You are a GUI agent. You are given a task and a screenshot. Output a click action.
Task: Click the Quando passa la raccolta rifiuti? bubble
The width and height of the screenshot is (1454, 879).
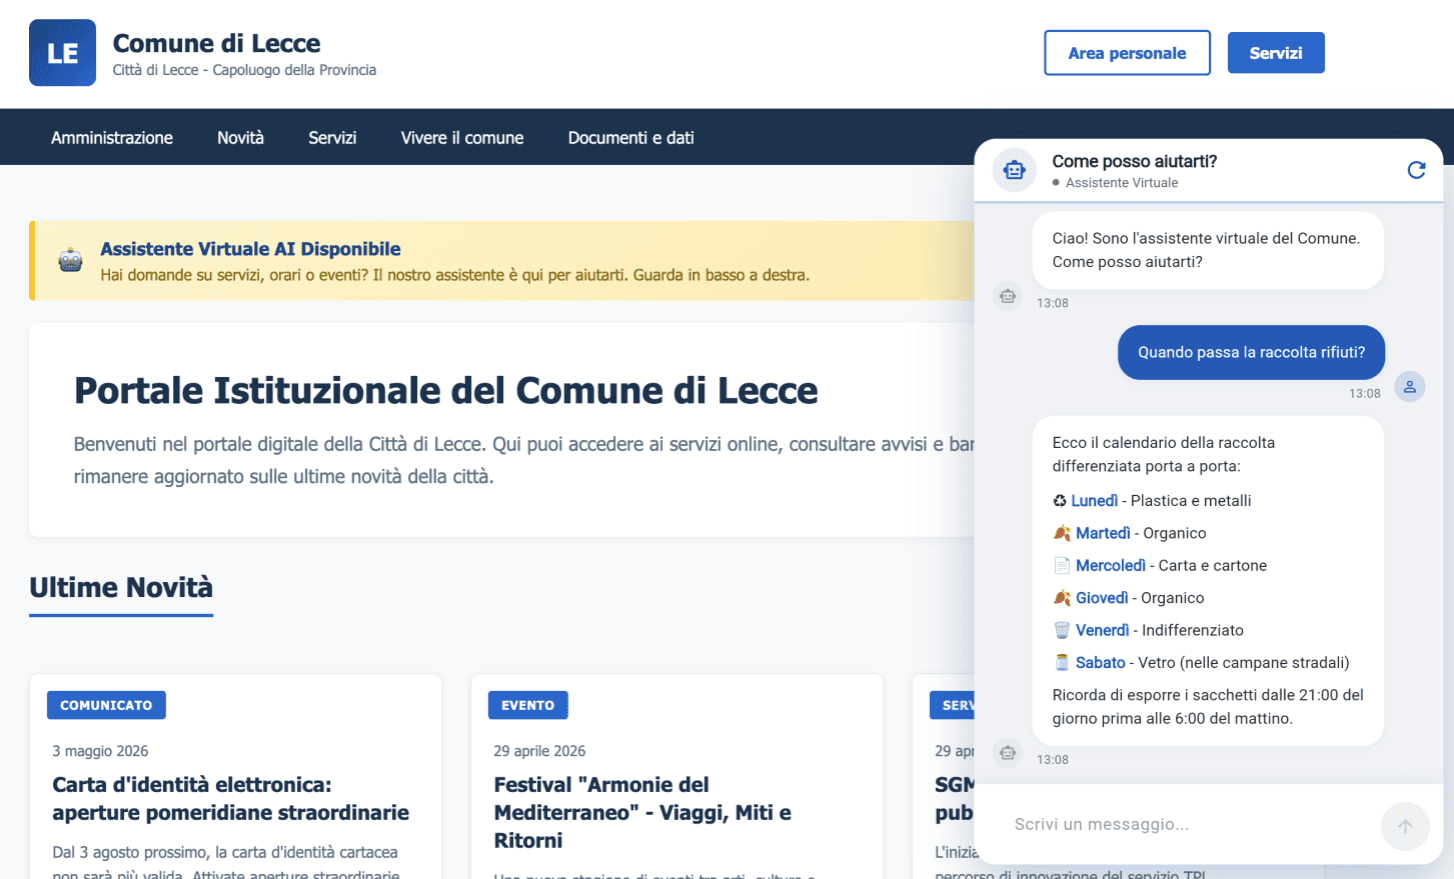coord(1251,352)
